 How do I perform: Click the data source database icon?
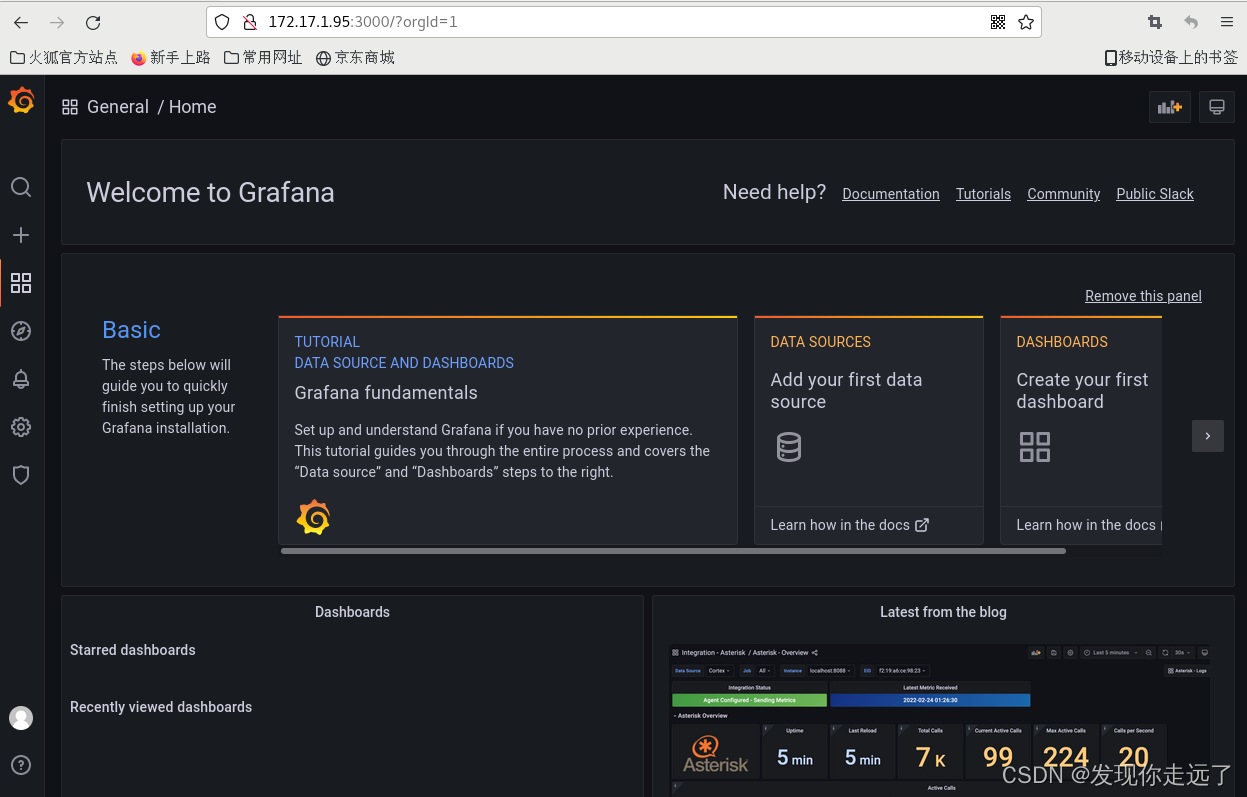789,446
